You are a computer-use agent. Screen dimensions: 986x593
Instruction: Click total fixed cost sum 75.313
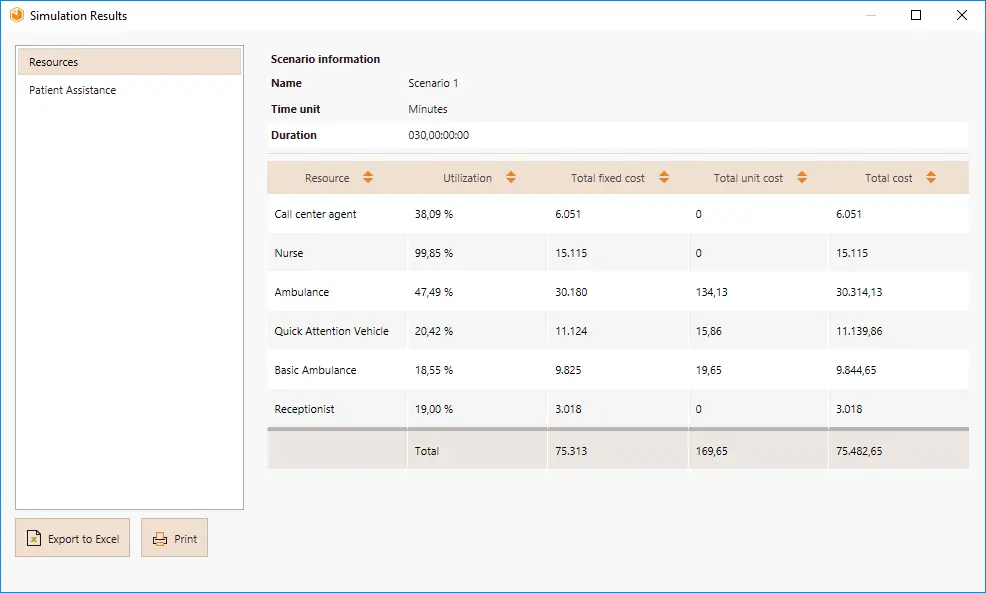point(571,451)
